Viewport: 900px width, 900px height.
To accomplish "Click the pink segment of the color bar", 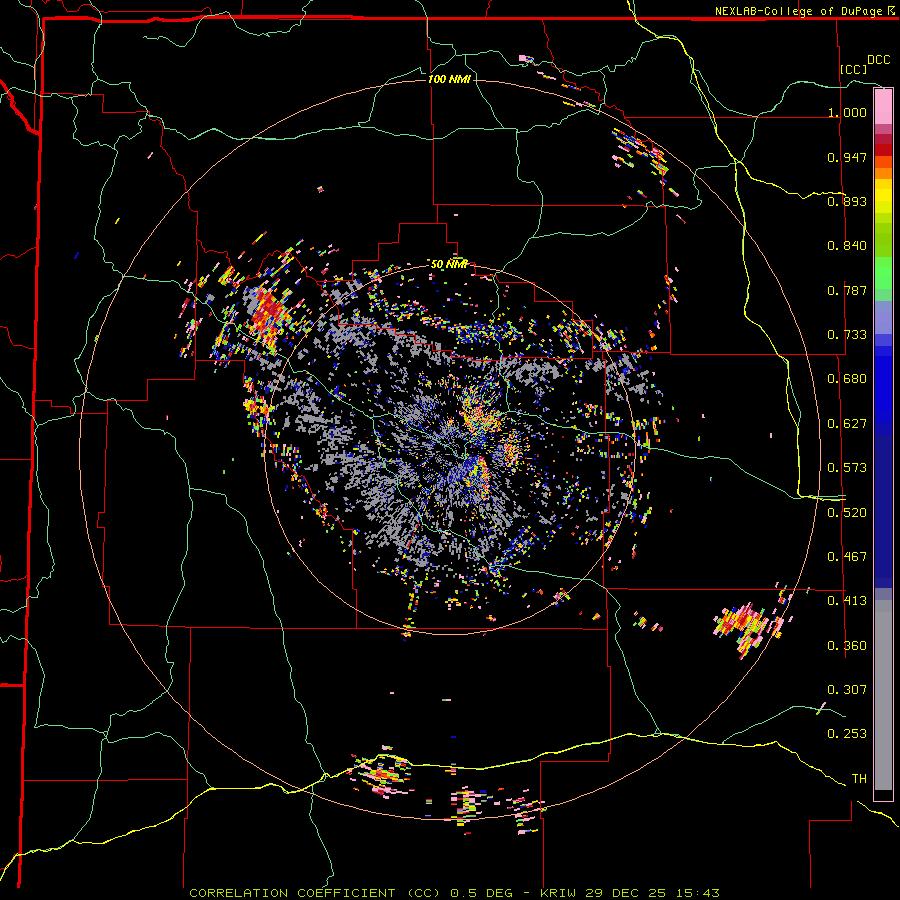I will (883, 106).
